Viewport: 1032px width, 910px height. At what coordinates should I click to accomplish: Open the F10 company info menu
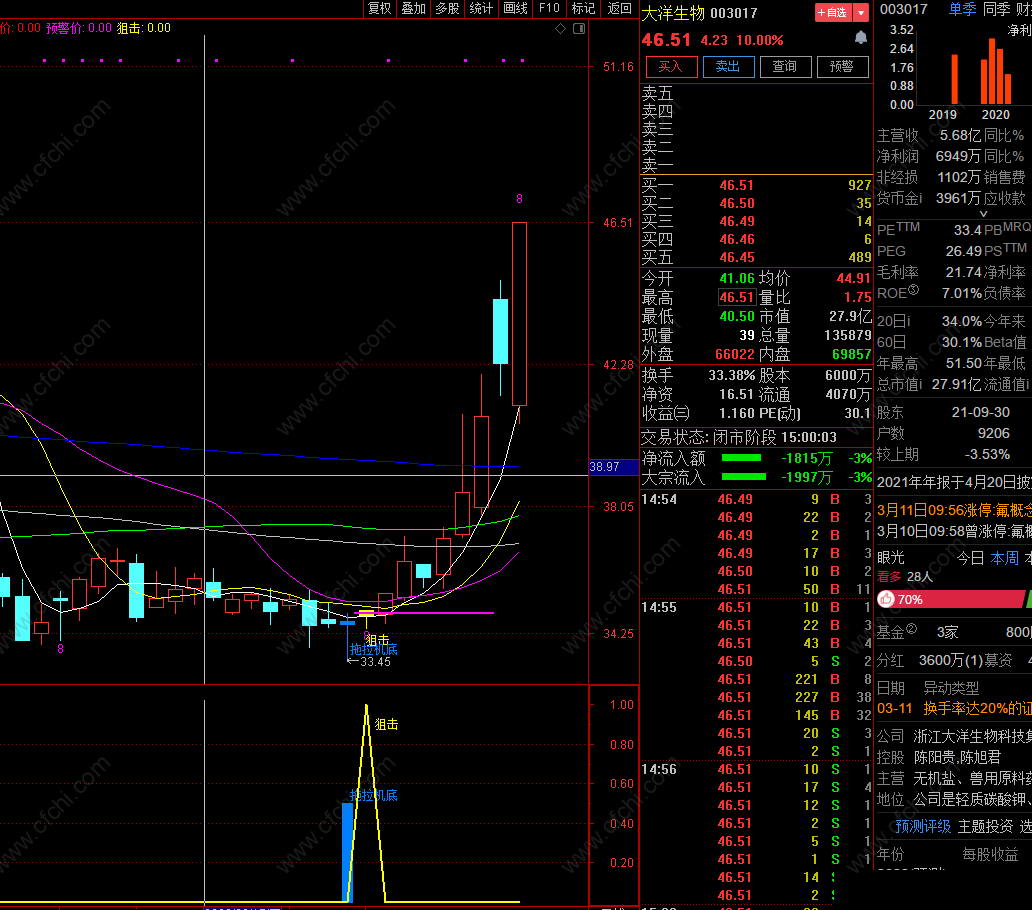pyautogui.click(x=549, y=8)
